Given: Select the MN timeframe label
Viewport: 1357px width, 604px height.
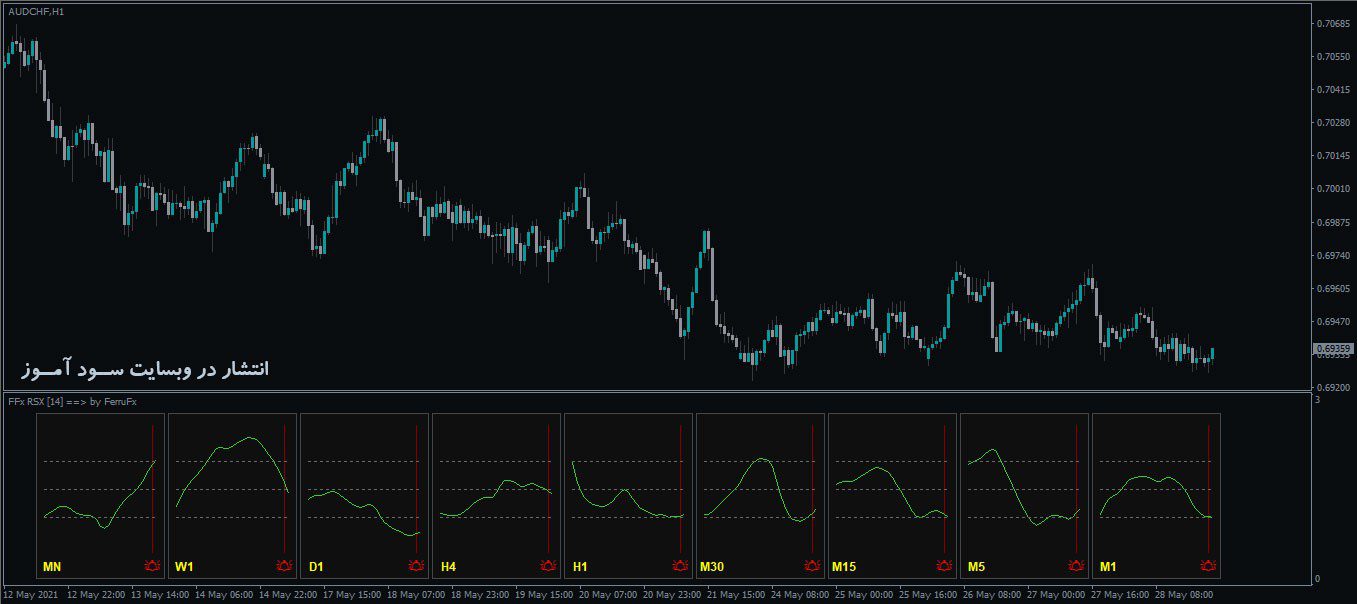Looking at the screenshot, I should 52,568.
